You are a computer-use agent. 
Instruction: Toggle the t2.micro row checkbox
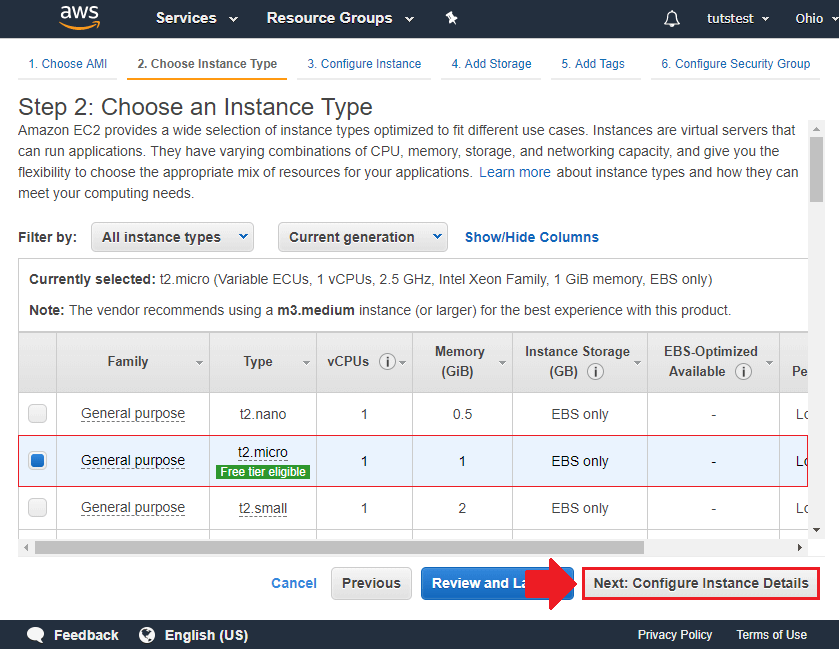(37, 460)
